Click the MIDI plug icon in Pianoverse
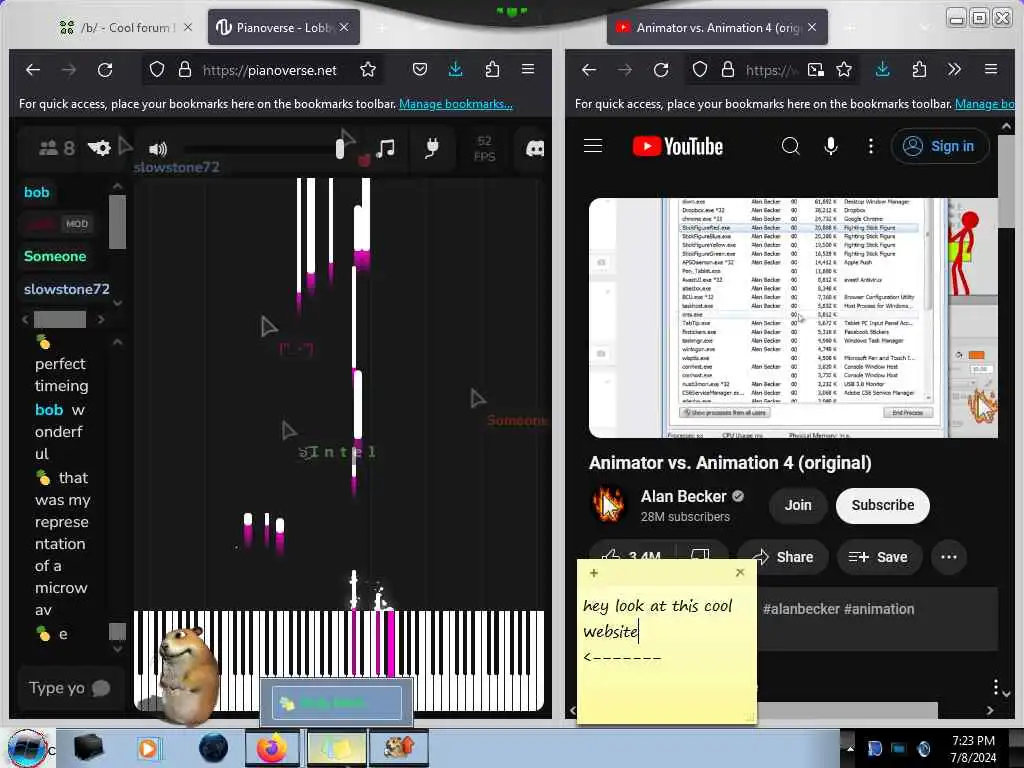This screenshot has height=768, width=1024. [x=431, y=148]
